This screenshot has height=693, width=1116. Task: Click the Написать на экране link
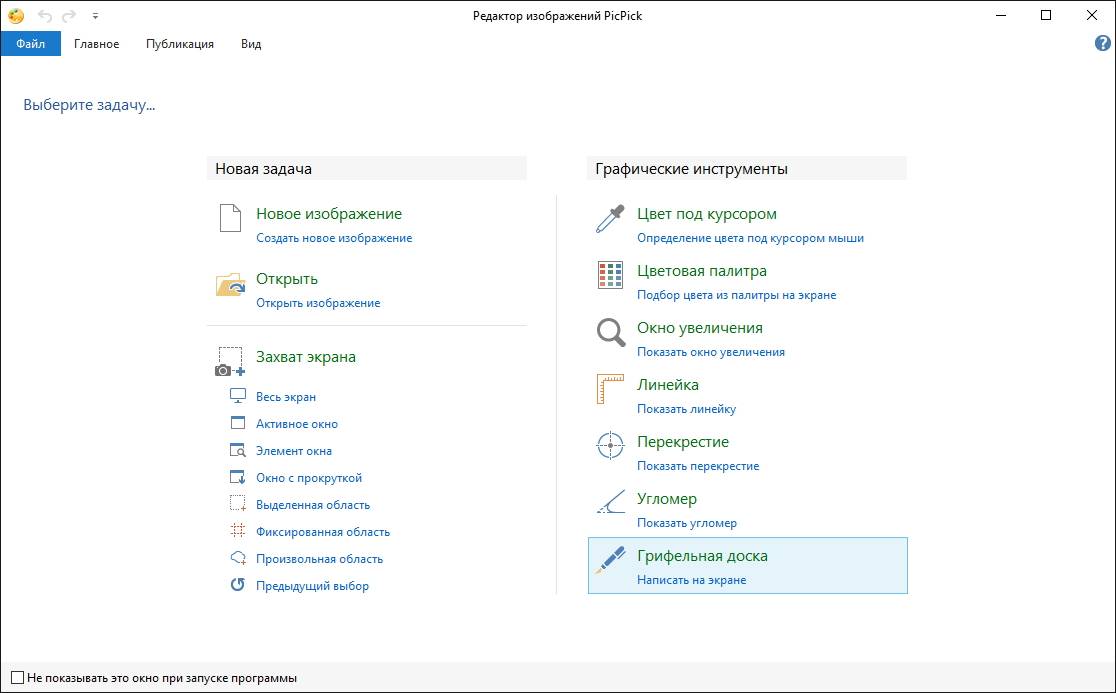click(692, 579)
